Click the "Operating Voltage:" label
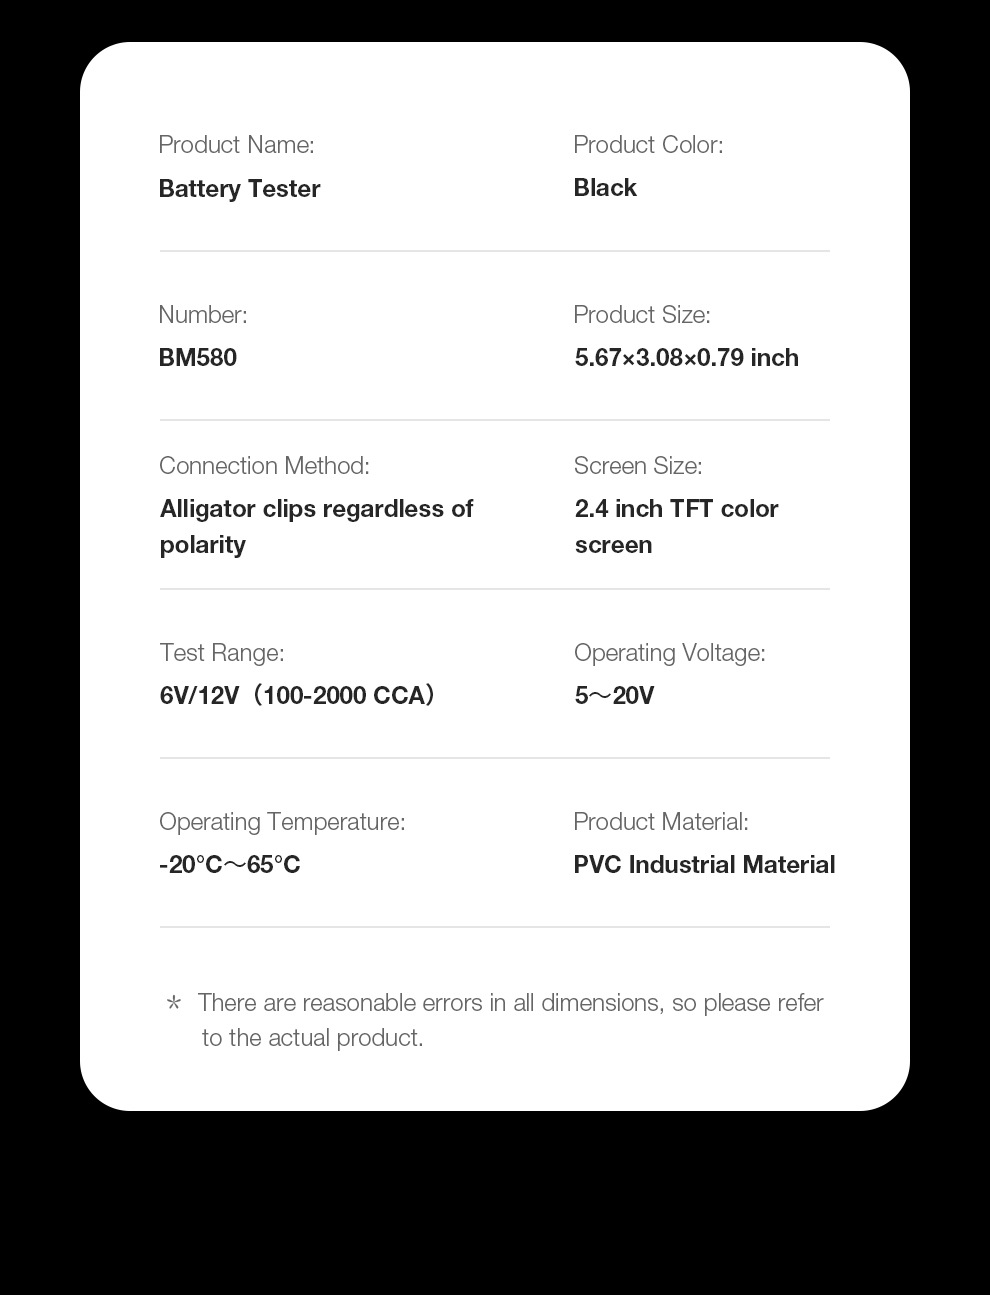 point(669,653)
